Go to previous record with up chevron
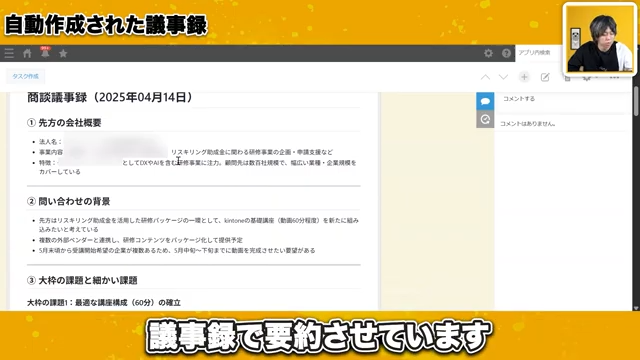This screenshot has height=360, width=640. coord(485,77)
